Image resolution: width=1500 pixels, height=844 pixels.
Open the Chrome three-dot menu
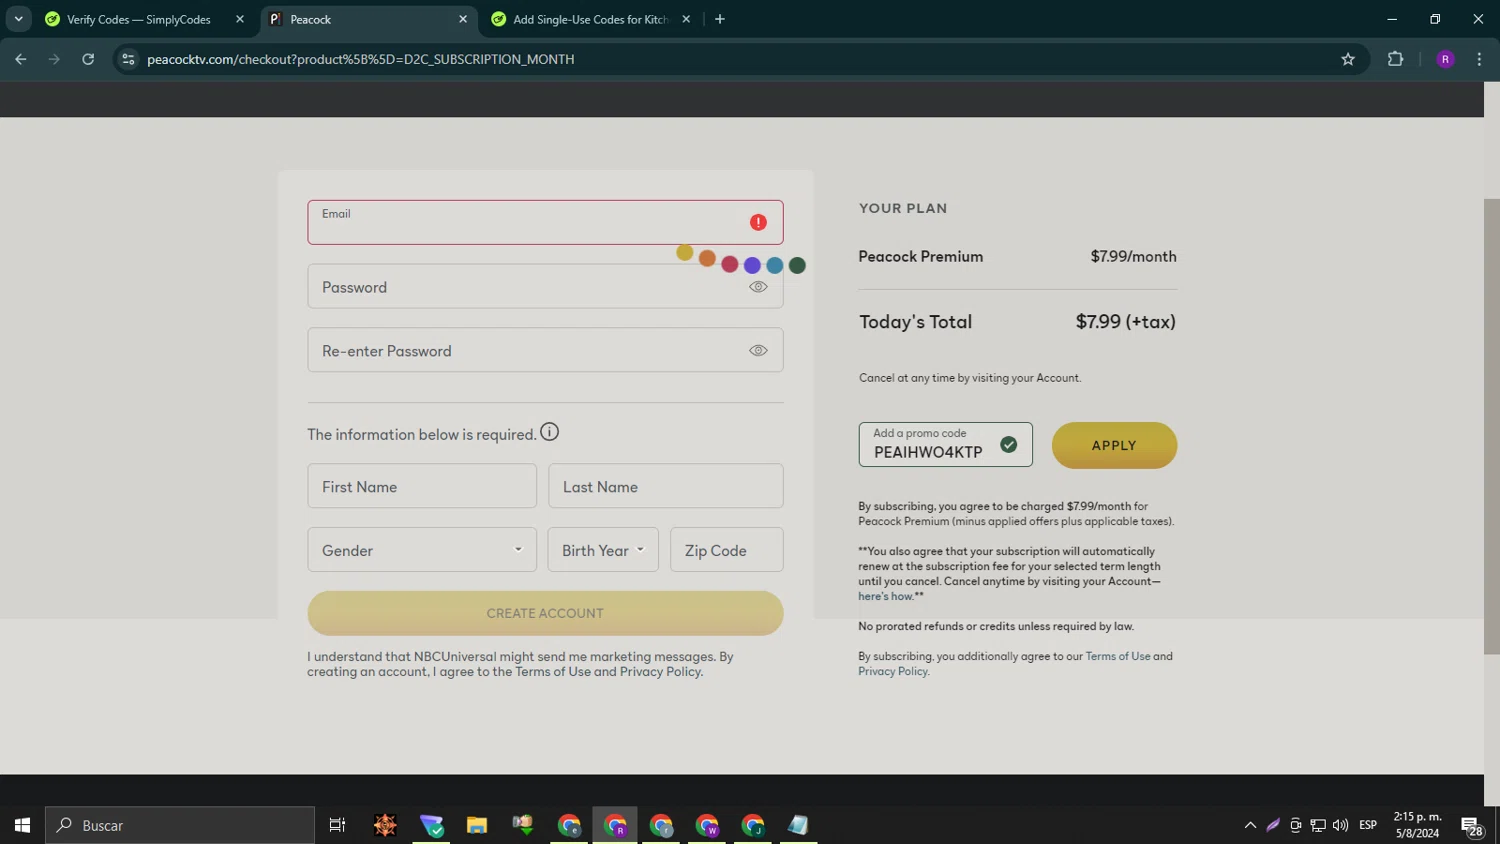pyautogui.click(x=1479, y=59)
